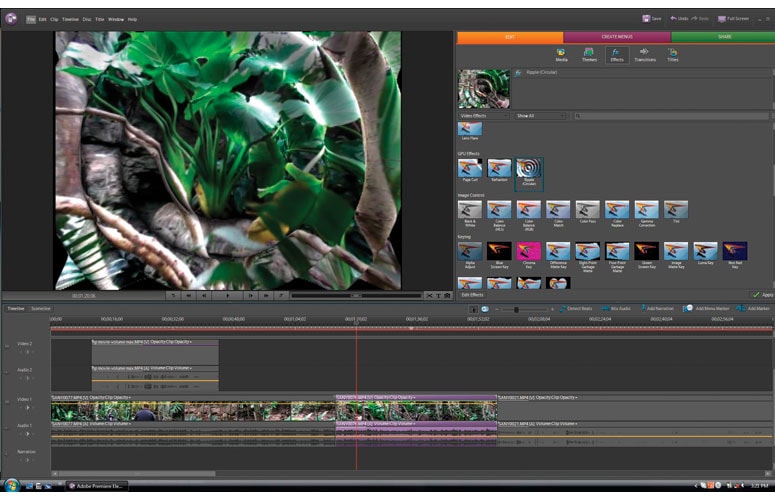Click the applied Ripple effect preview thumbnail
The width and height of the screenshot is (775, 500).
pyautogui.click(x=483, y=88)
